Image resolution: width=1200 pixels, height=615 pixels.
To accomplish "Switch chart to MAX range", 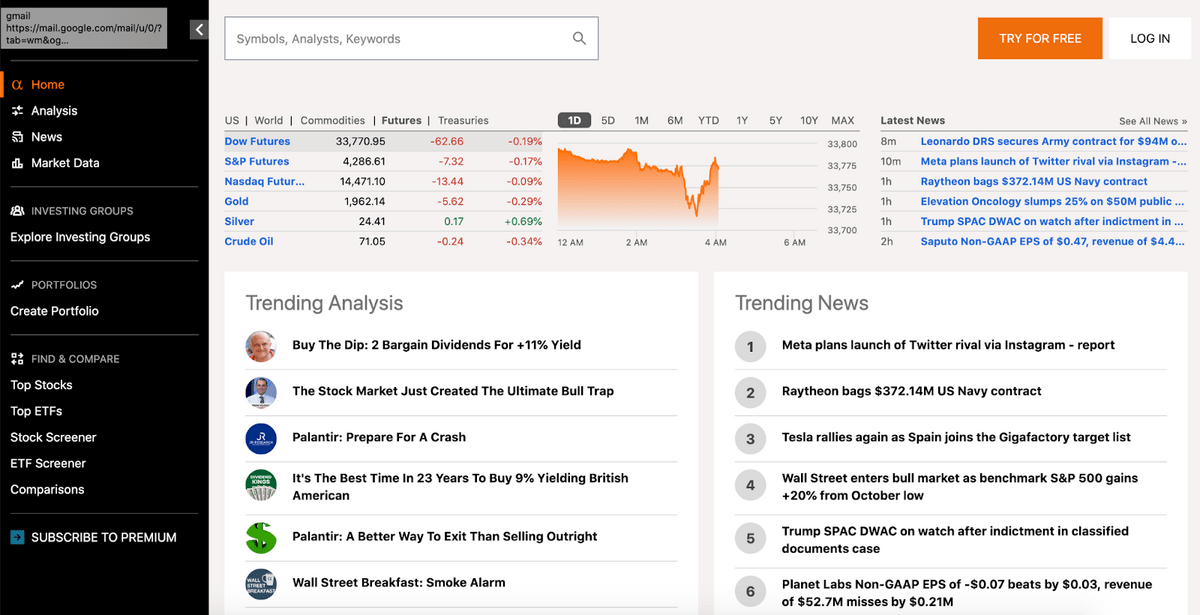I will click(843, 121).
